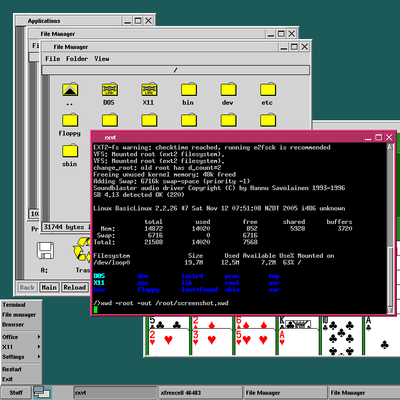Switch to rxvt in the taskbar
This screenshot has height=400, width=400.
click(115, 393)
